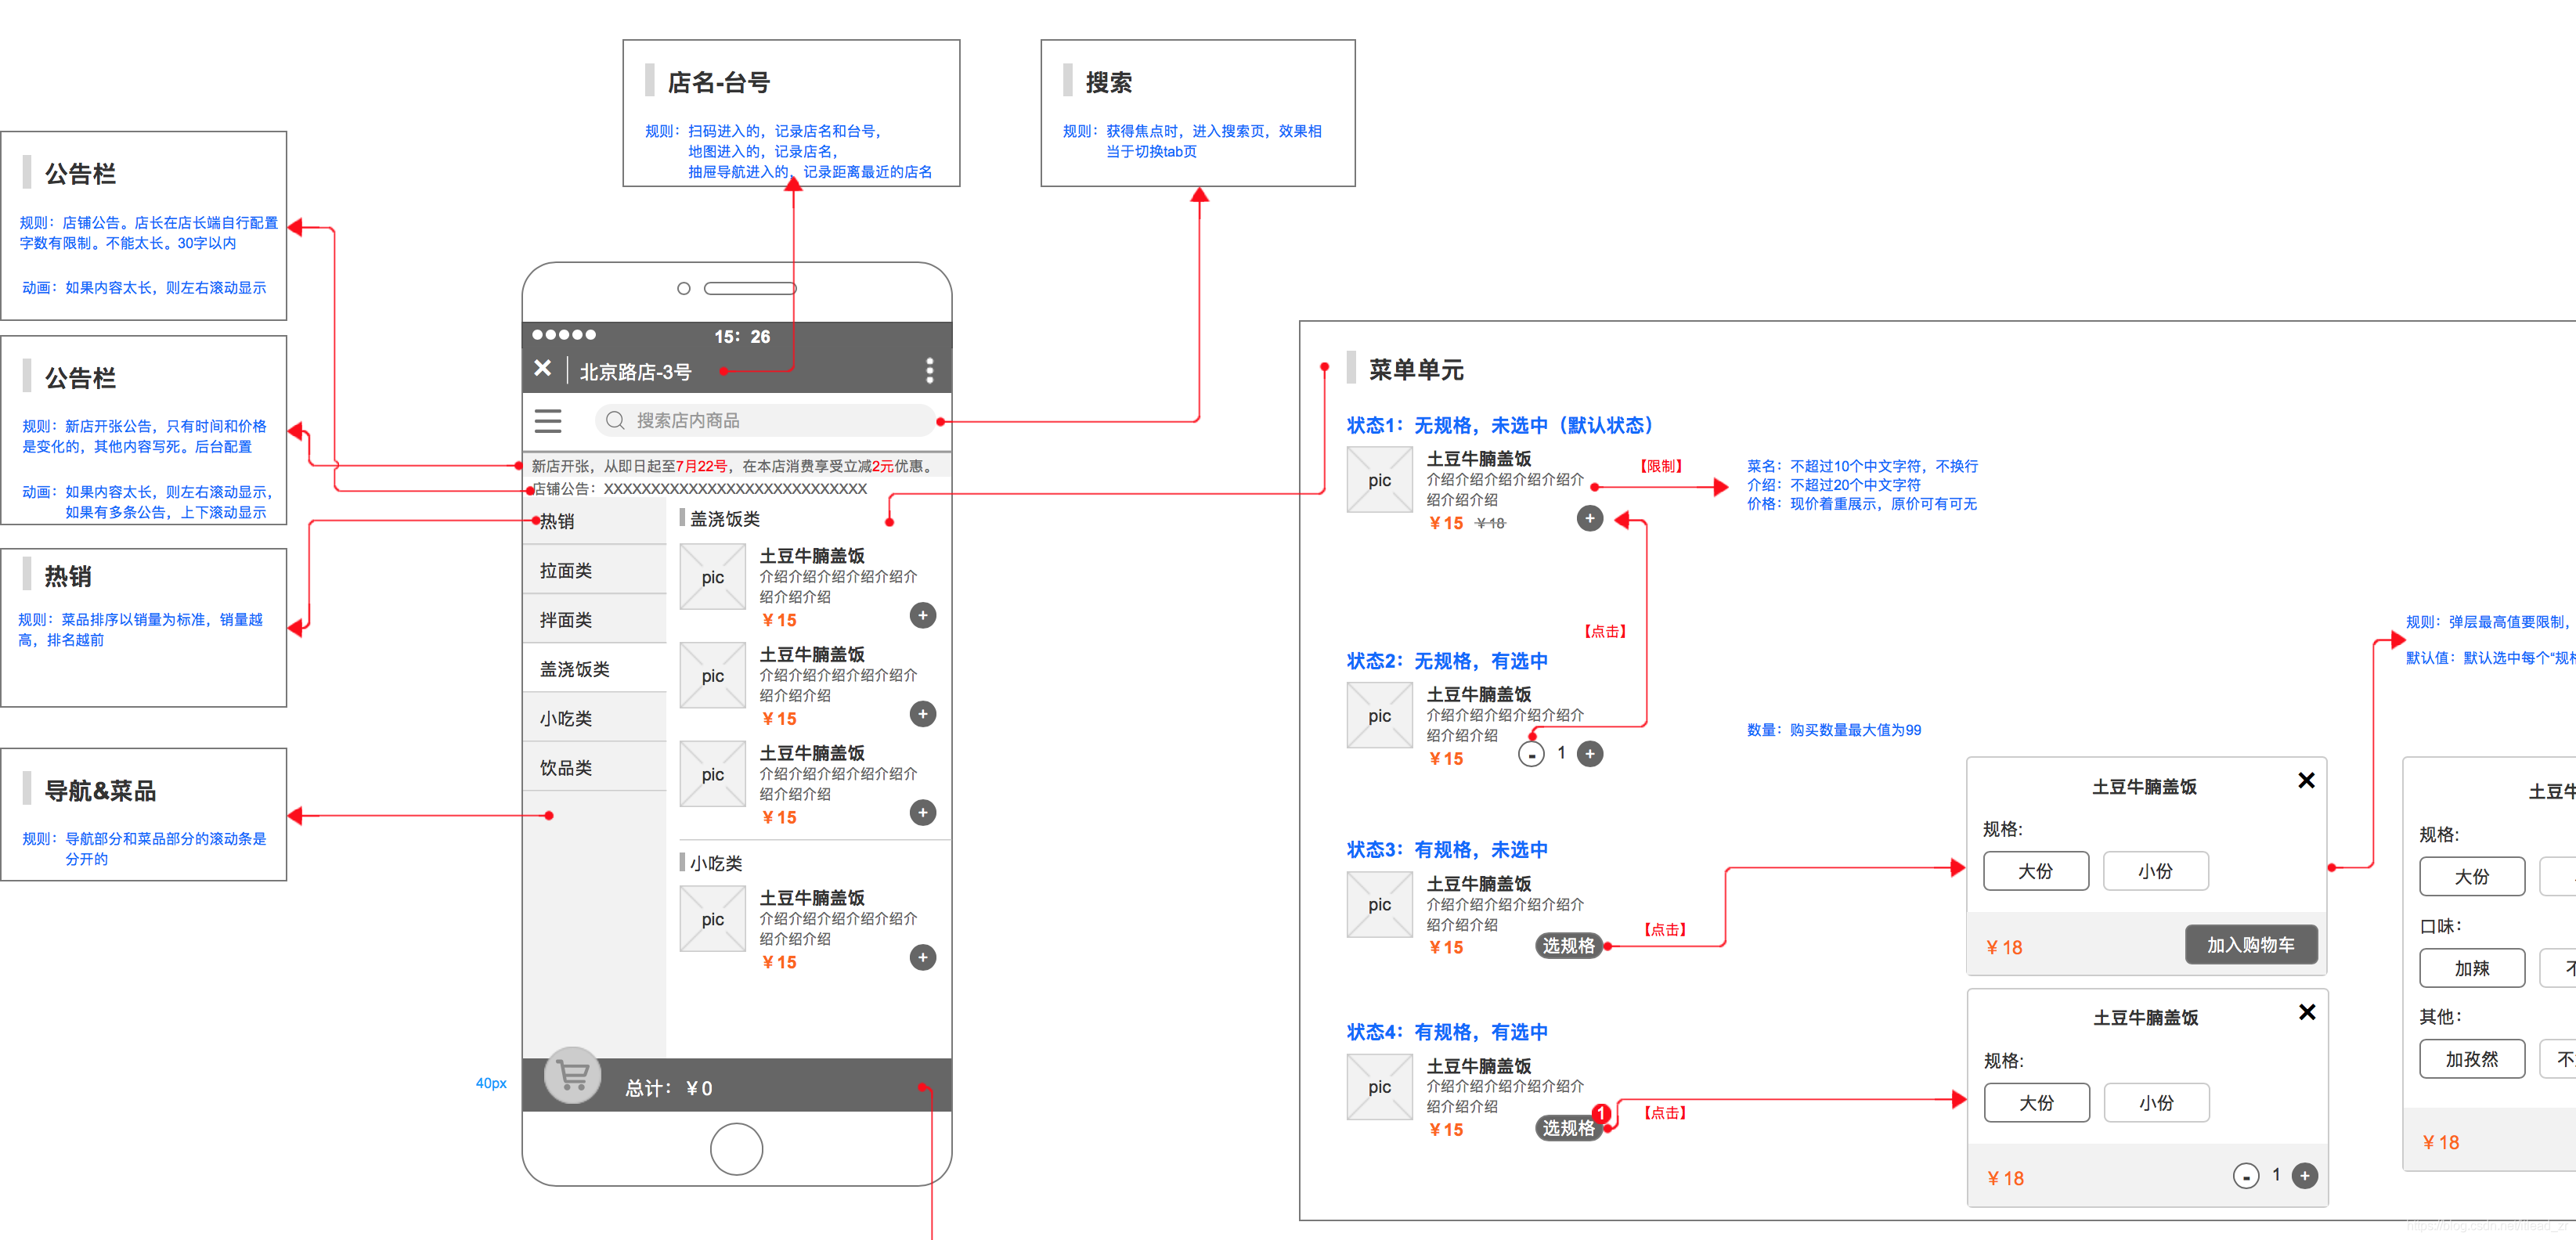The height and width of the screenshot is (1240, 2576).
Task: Choose 小份 in the lower spec popup
Action: pyautogui.click(x=2157, y=1103)
